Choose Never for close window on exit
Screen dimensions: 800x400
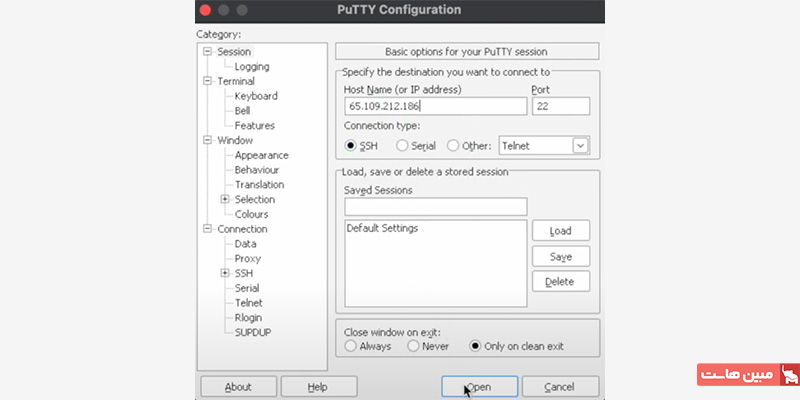(413, 346)
